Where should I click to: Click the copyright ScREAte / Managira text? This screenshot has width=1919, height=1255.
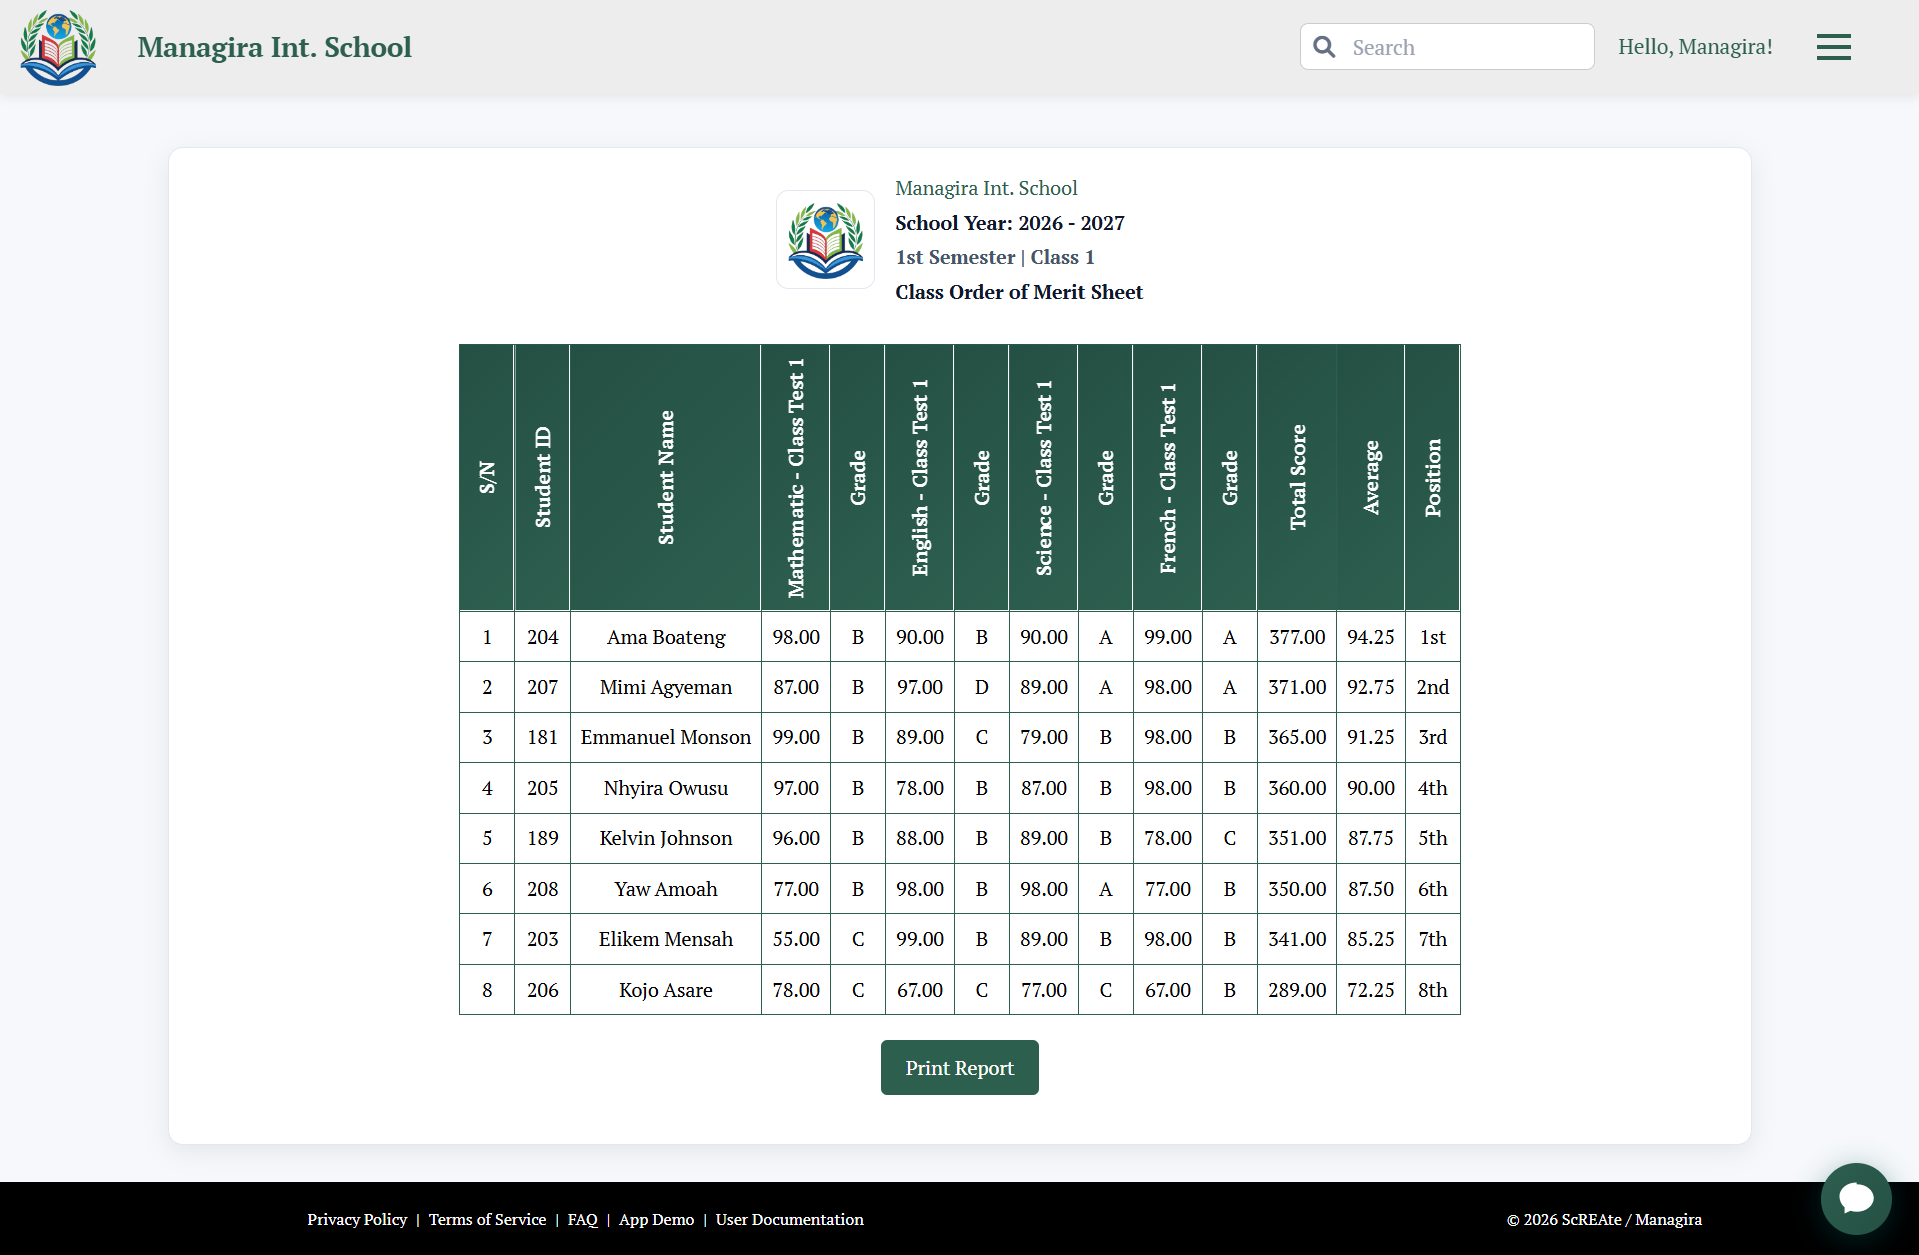tap(1604, 1219)
